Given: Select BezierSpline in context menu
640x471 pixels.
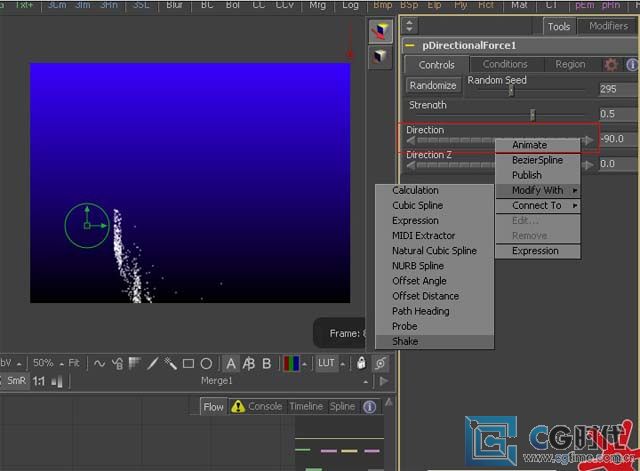Looking at the screenshot, I should click(538, 160).
